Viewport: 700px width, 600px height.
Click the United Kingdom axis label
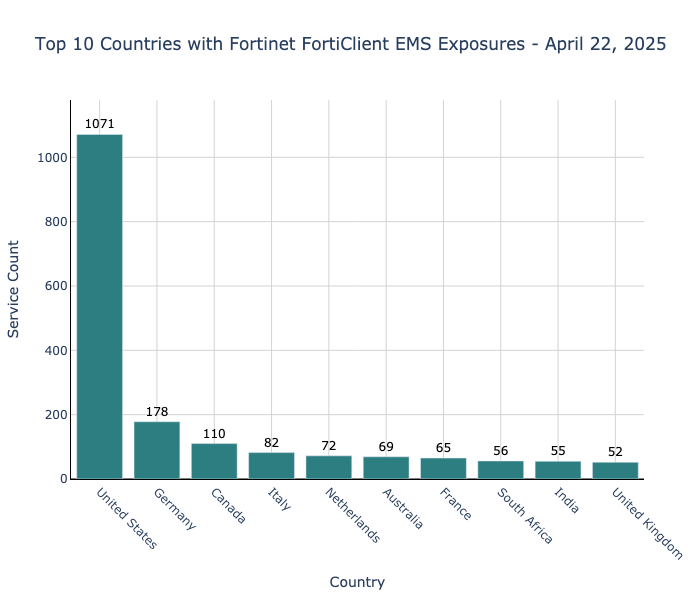[647, 524]
